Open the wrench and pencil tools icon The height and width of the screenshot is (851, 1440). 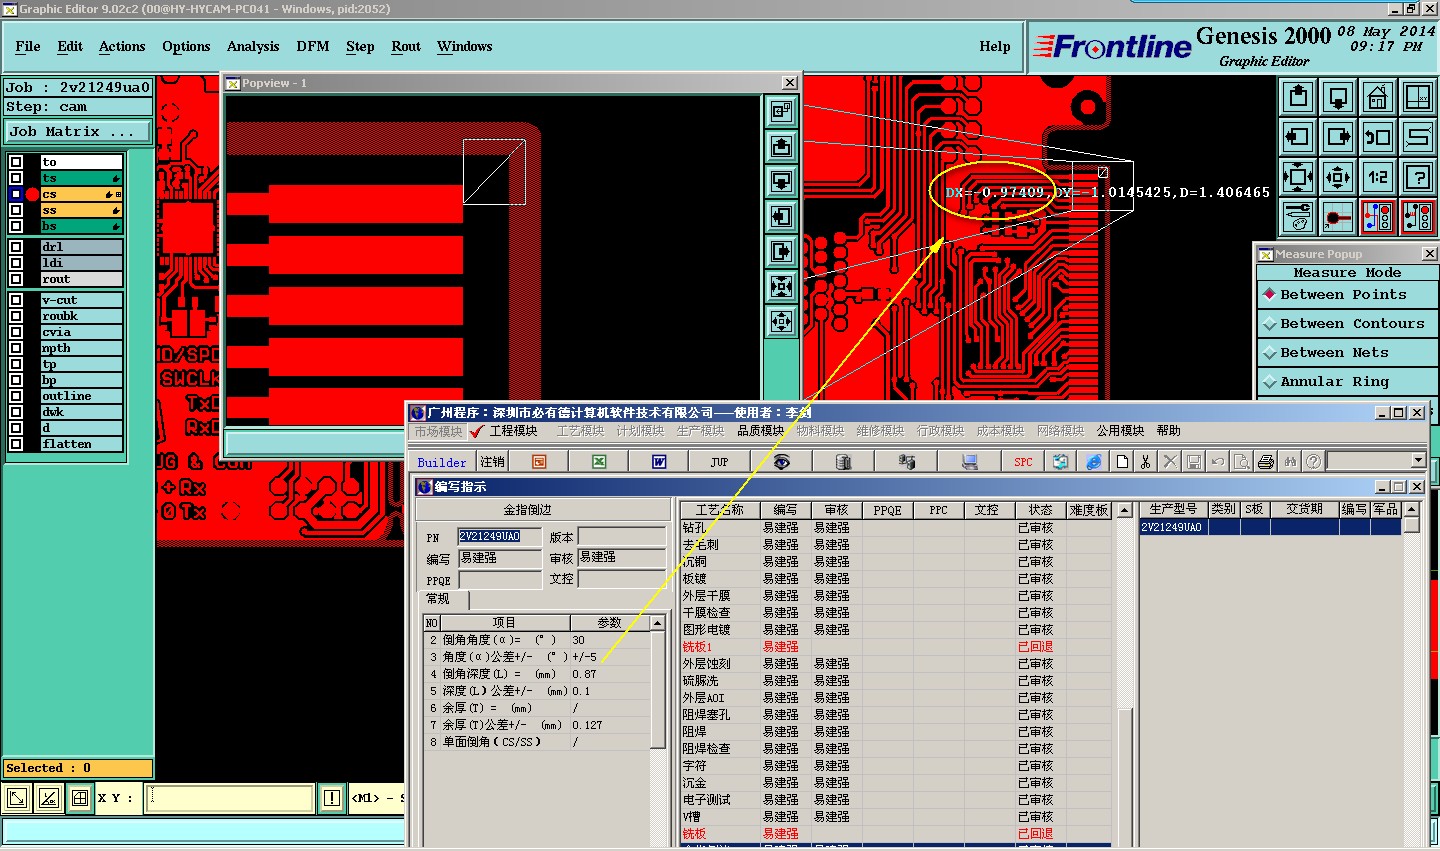[x=1298, y=217]
